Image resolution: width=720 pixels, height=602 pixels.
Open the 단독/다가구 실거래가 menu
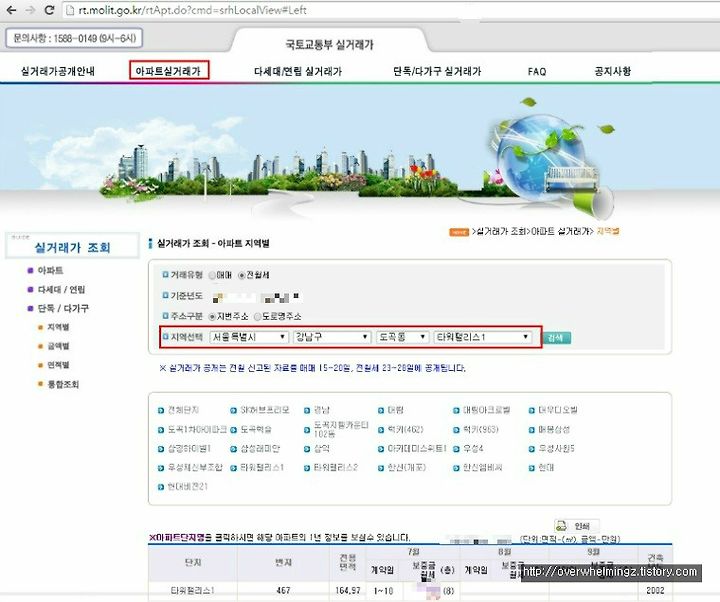point(437,71)
